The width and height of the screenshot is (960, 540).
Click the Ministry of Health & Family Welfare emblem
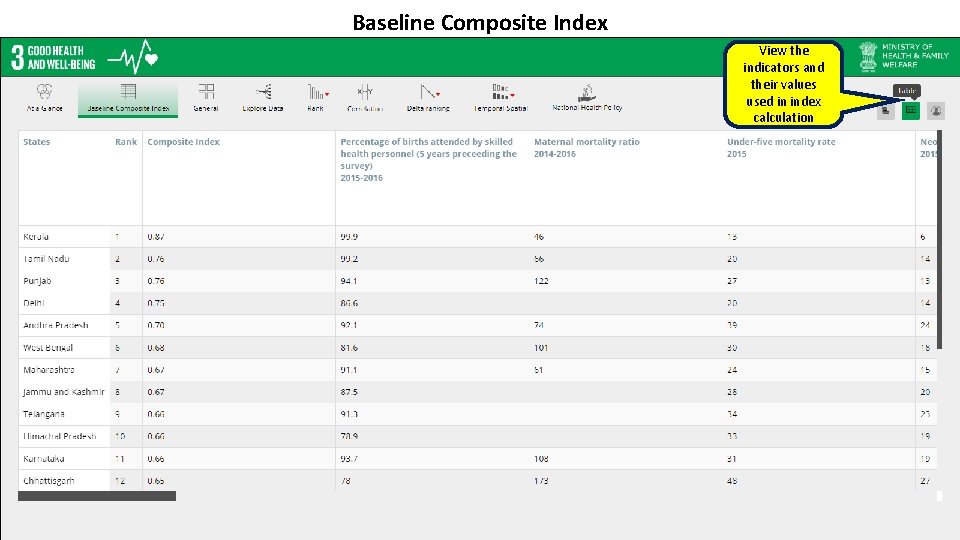click(868, 57)
